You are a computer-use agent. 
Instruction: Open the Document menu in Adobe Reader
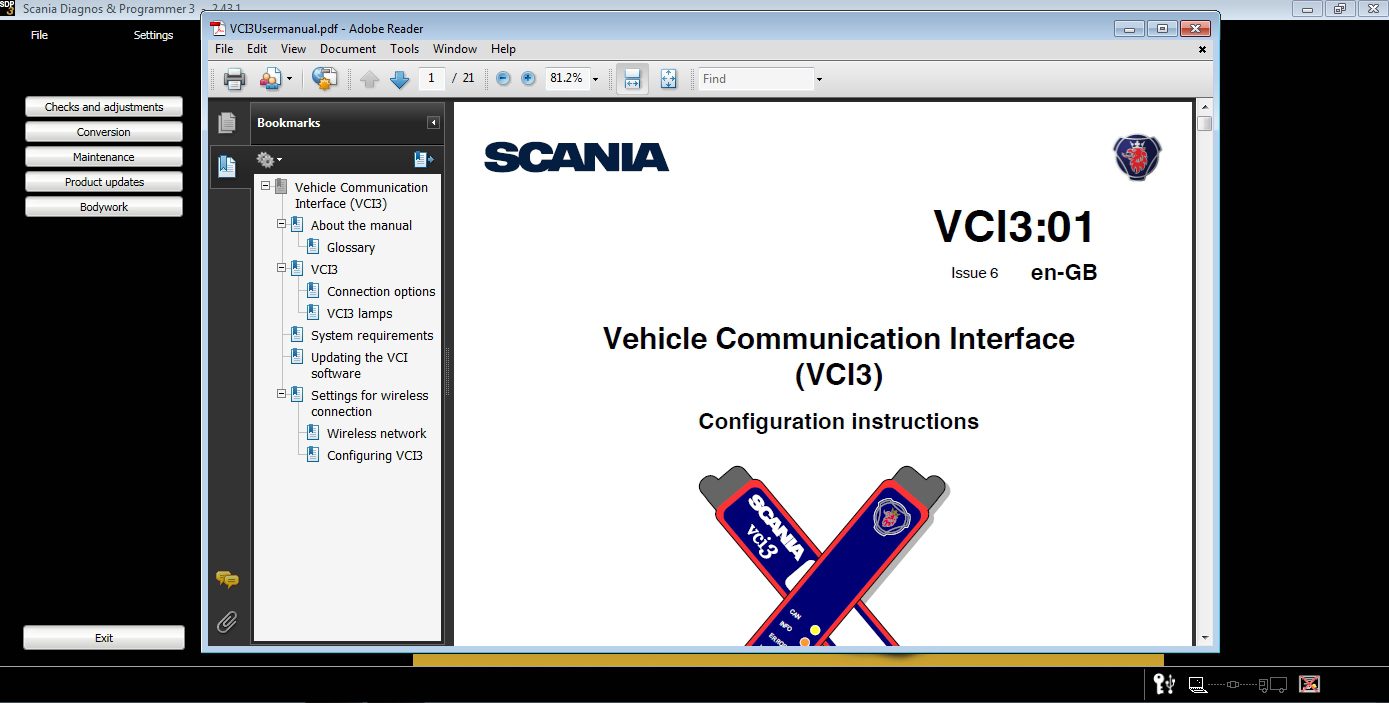pyautogui.click(x=347, y=48)
